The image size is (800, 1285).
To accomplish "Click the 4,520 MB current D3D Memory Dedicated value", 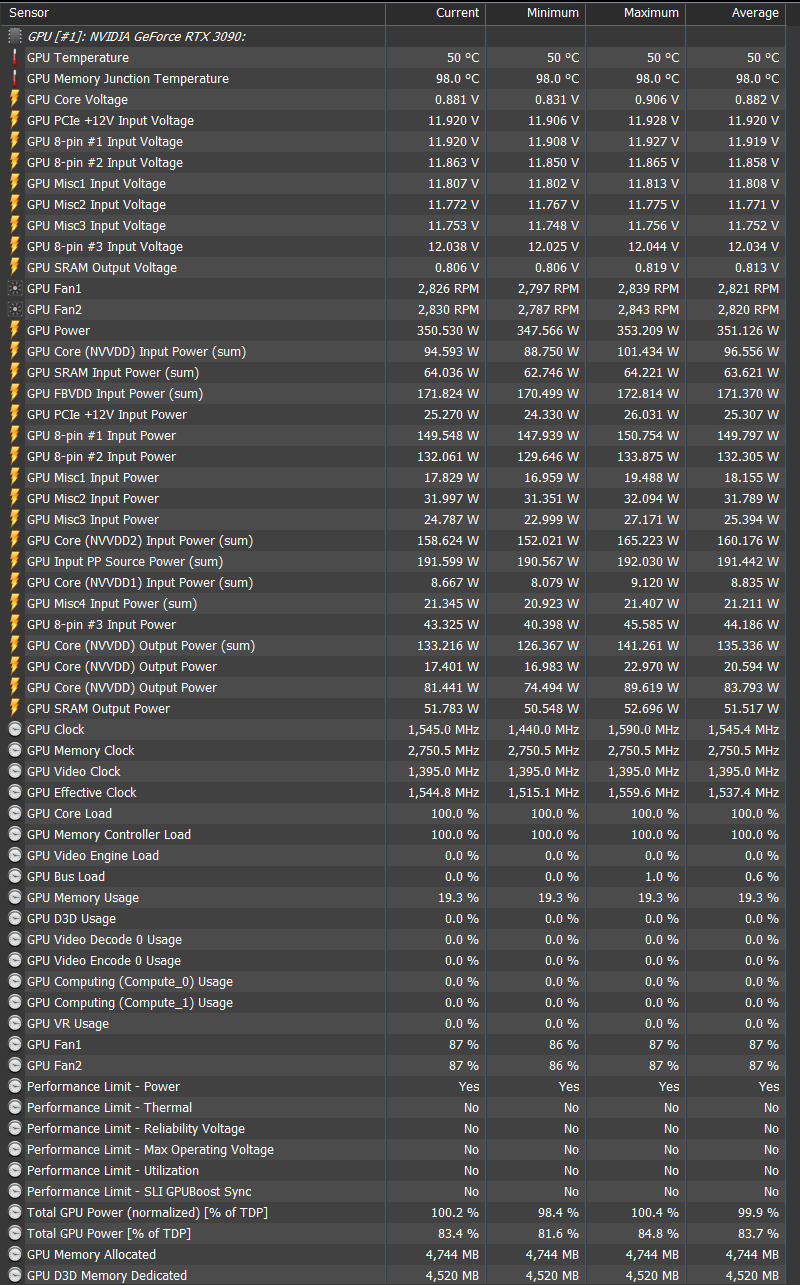I will tap(453, 1275).
